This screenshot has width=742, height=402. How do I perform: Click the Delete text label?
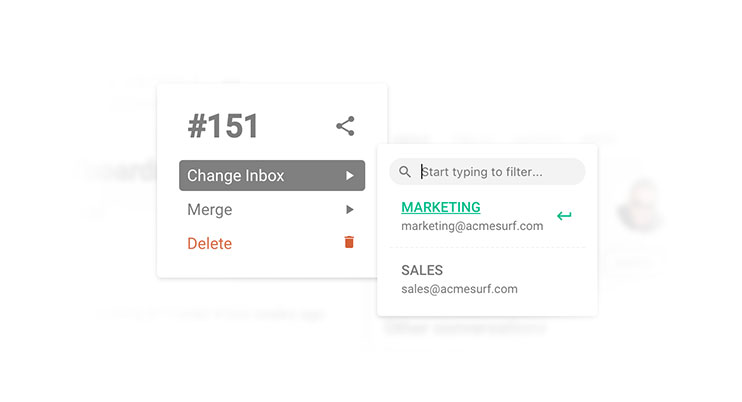[210, 244]
